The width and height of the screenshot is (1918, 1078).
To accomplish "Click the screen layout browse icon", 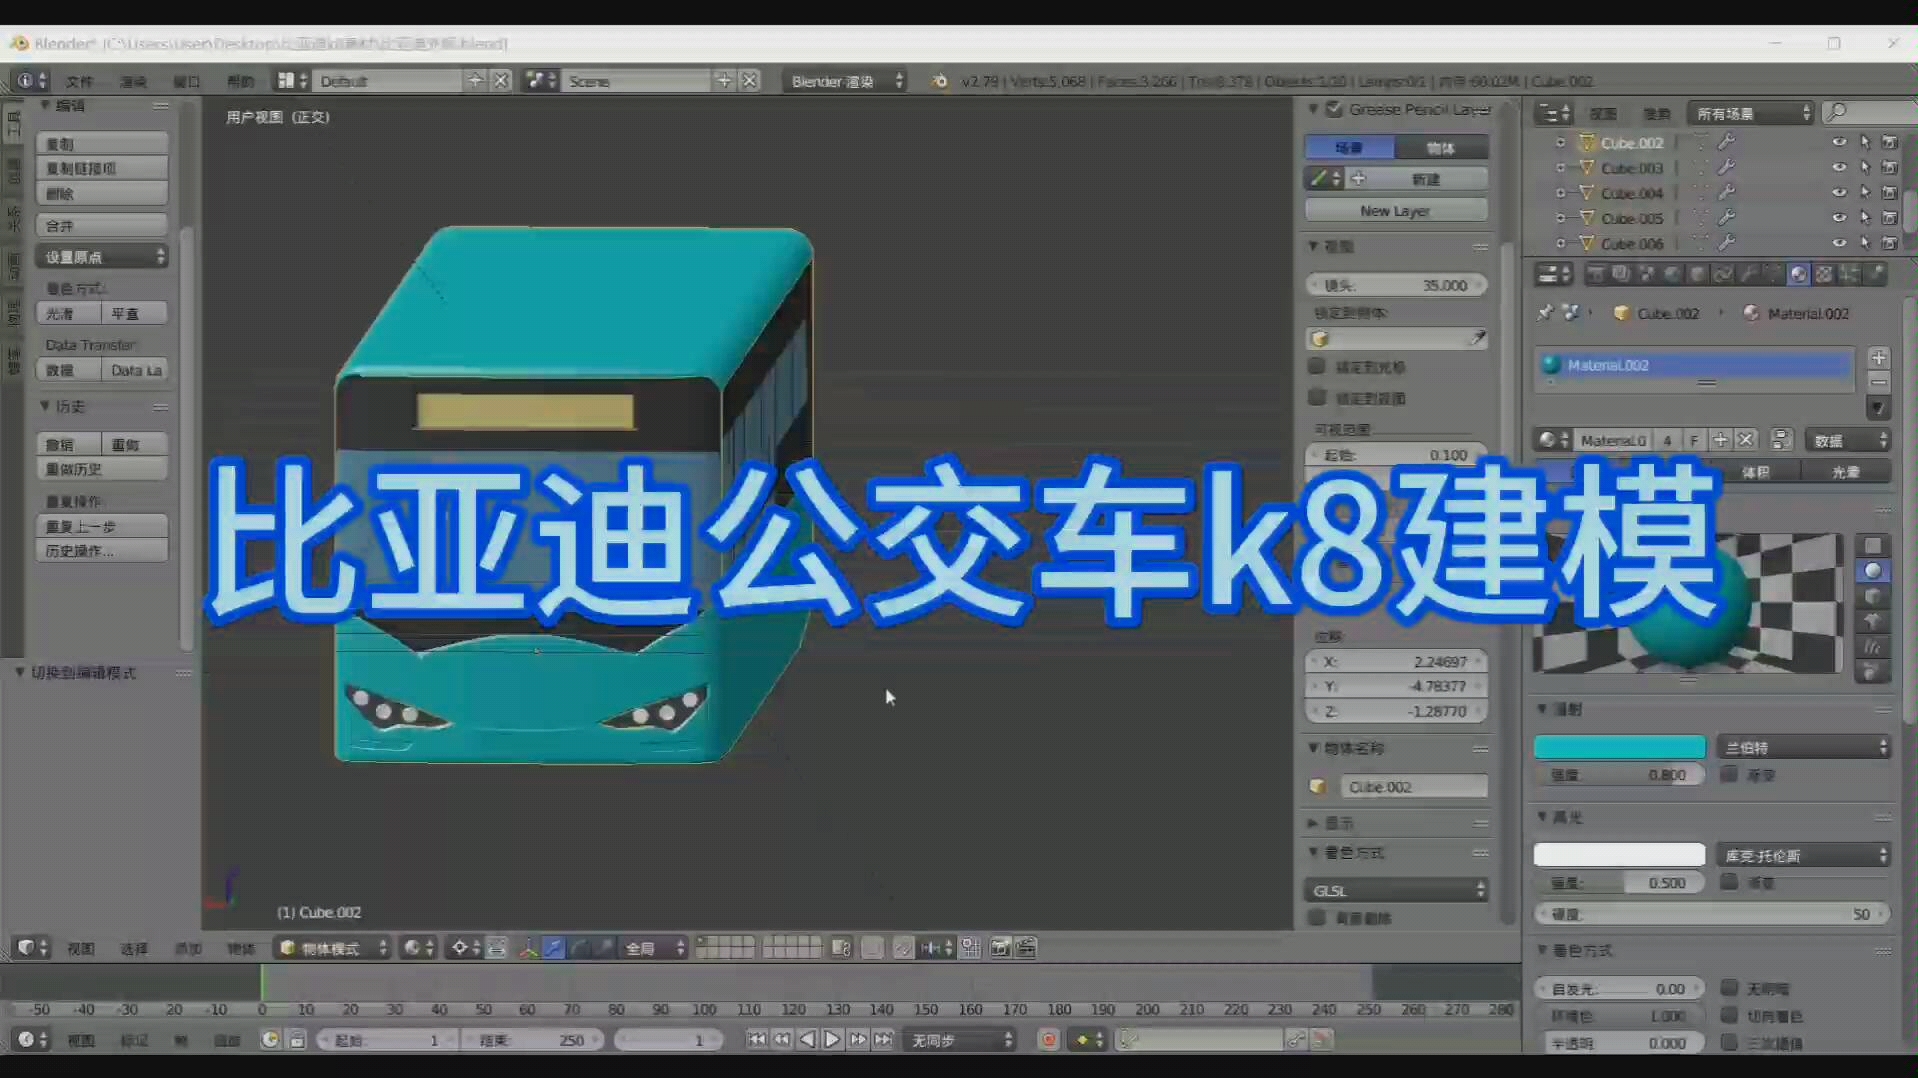I will pyautogui.click(x=292, y=81).
